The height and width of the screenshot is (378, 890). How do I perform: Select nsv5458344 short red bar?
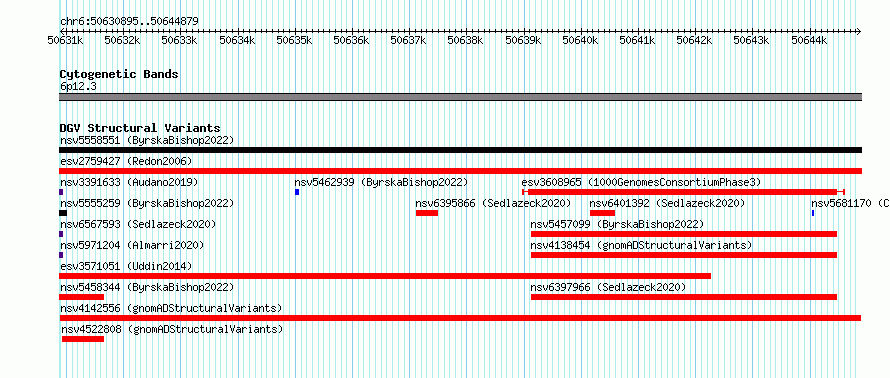tap(81, 297)
